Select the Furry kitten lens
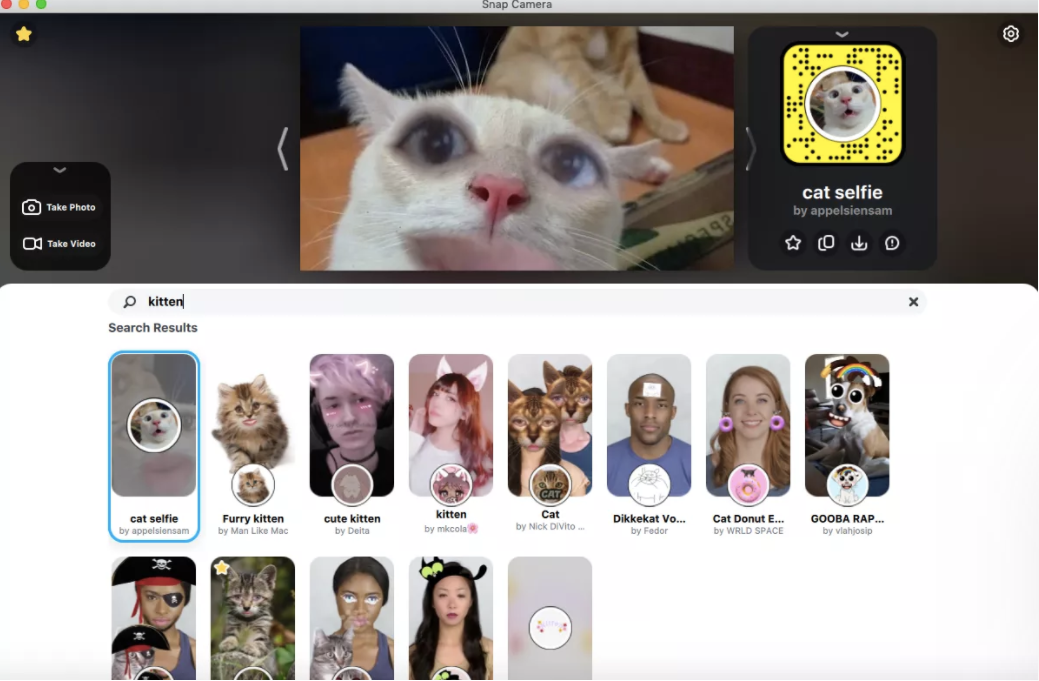Image resolution: width=1039 pixels, height=681 pixels. pyautogui.click(x=252, y=440)
